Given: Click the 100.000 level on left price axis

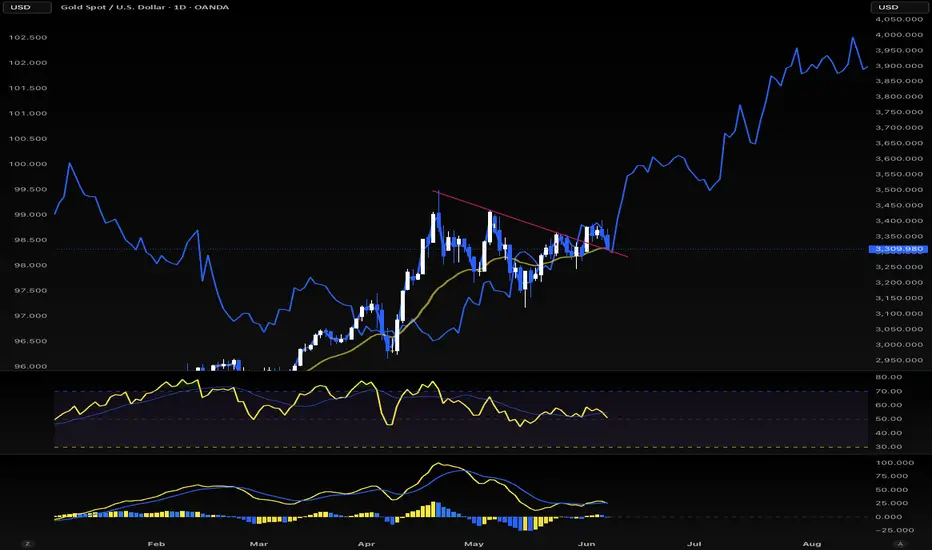Looking at the screenshot, I should [x=27, y=164].
